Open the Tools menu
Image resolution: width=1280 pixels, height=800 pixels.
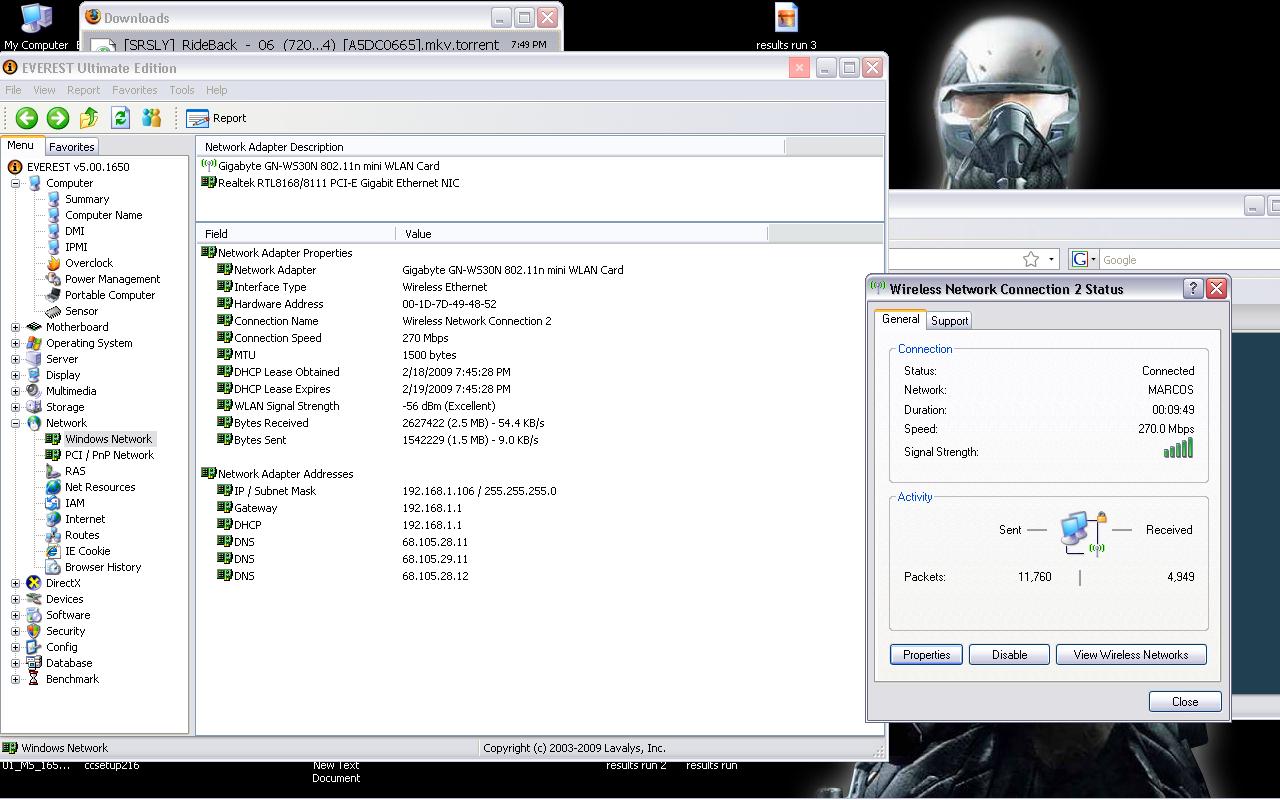click(x=181, y=90)
